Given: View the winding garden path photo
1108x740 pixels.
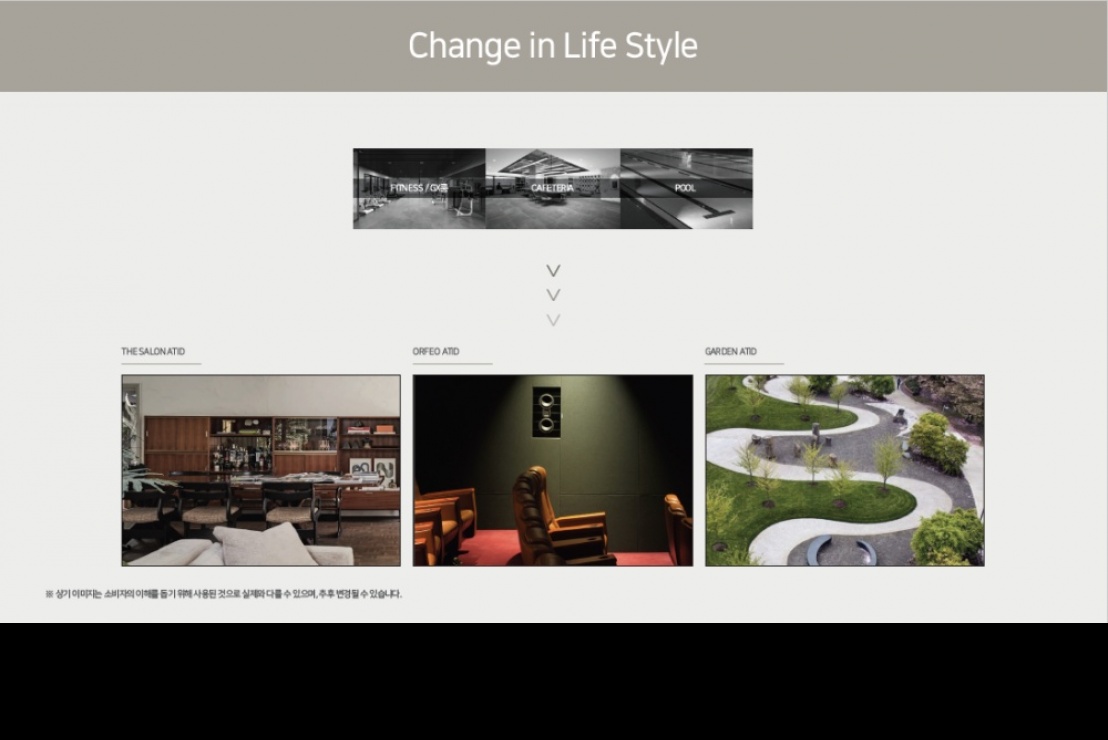Looking at the screenshot, I should click(x=844, y=470).
